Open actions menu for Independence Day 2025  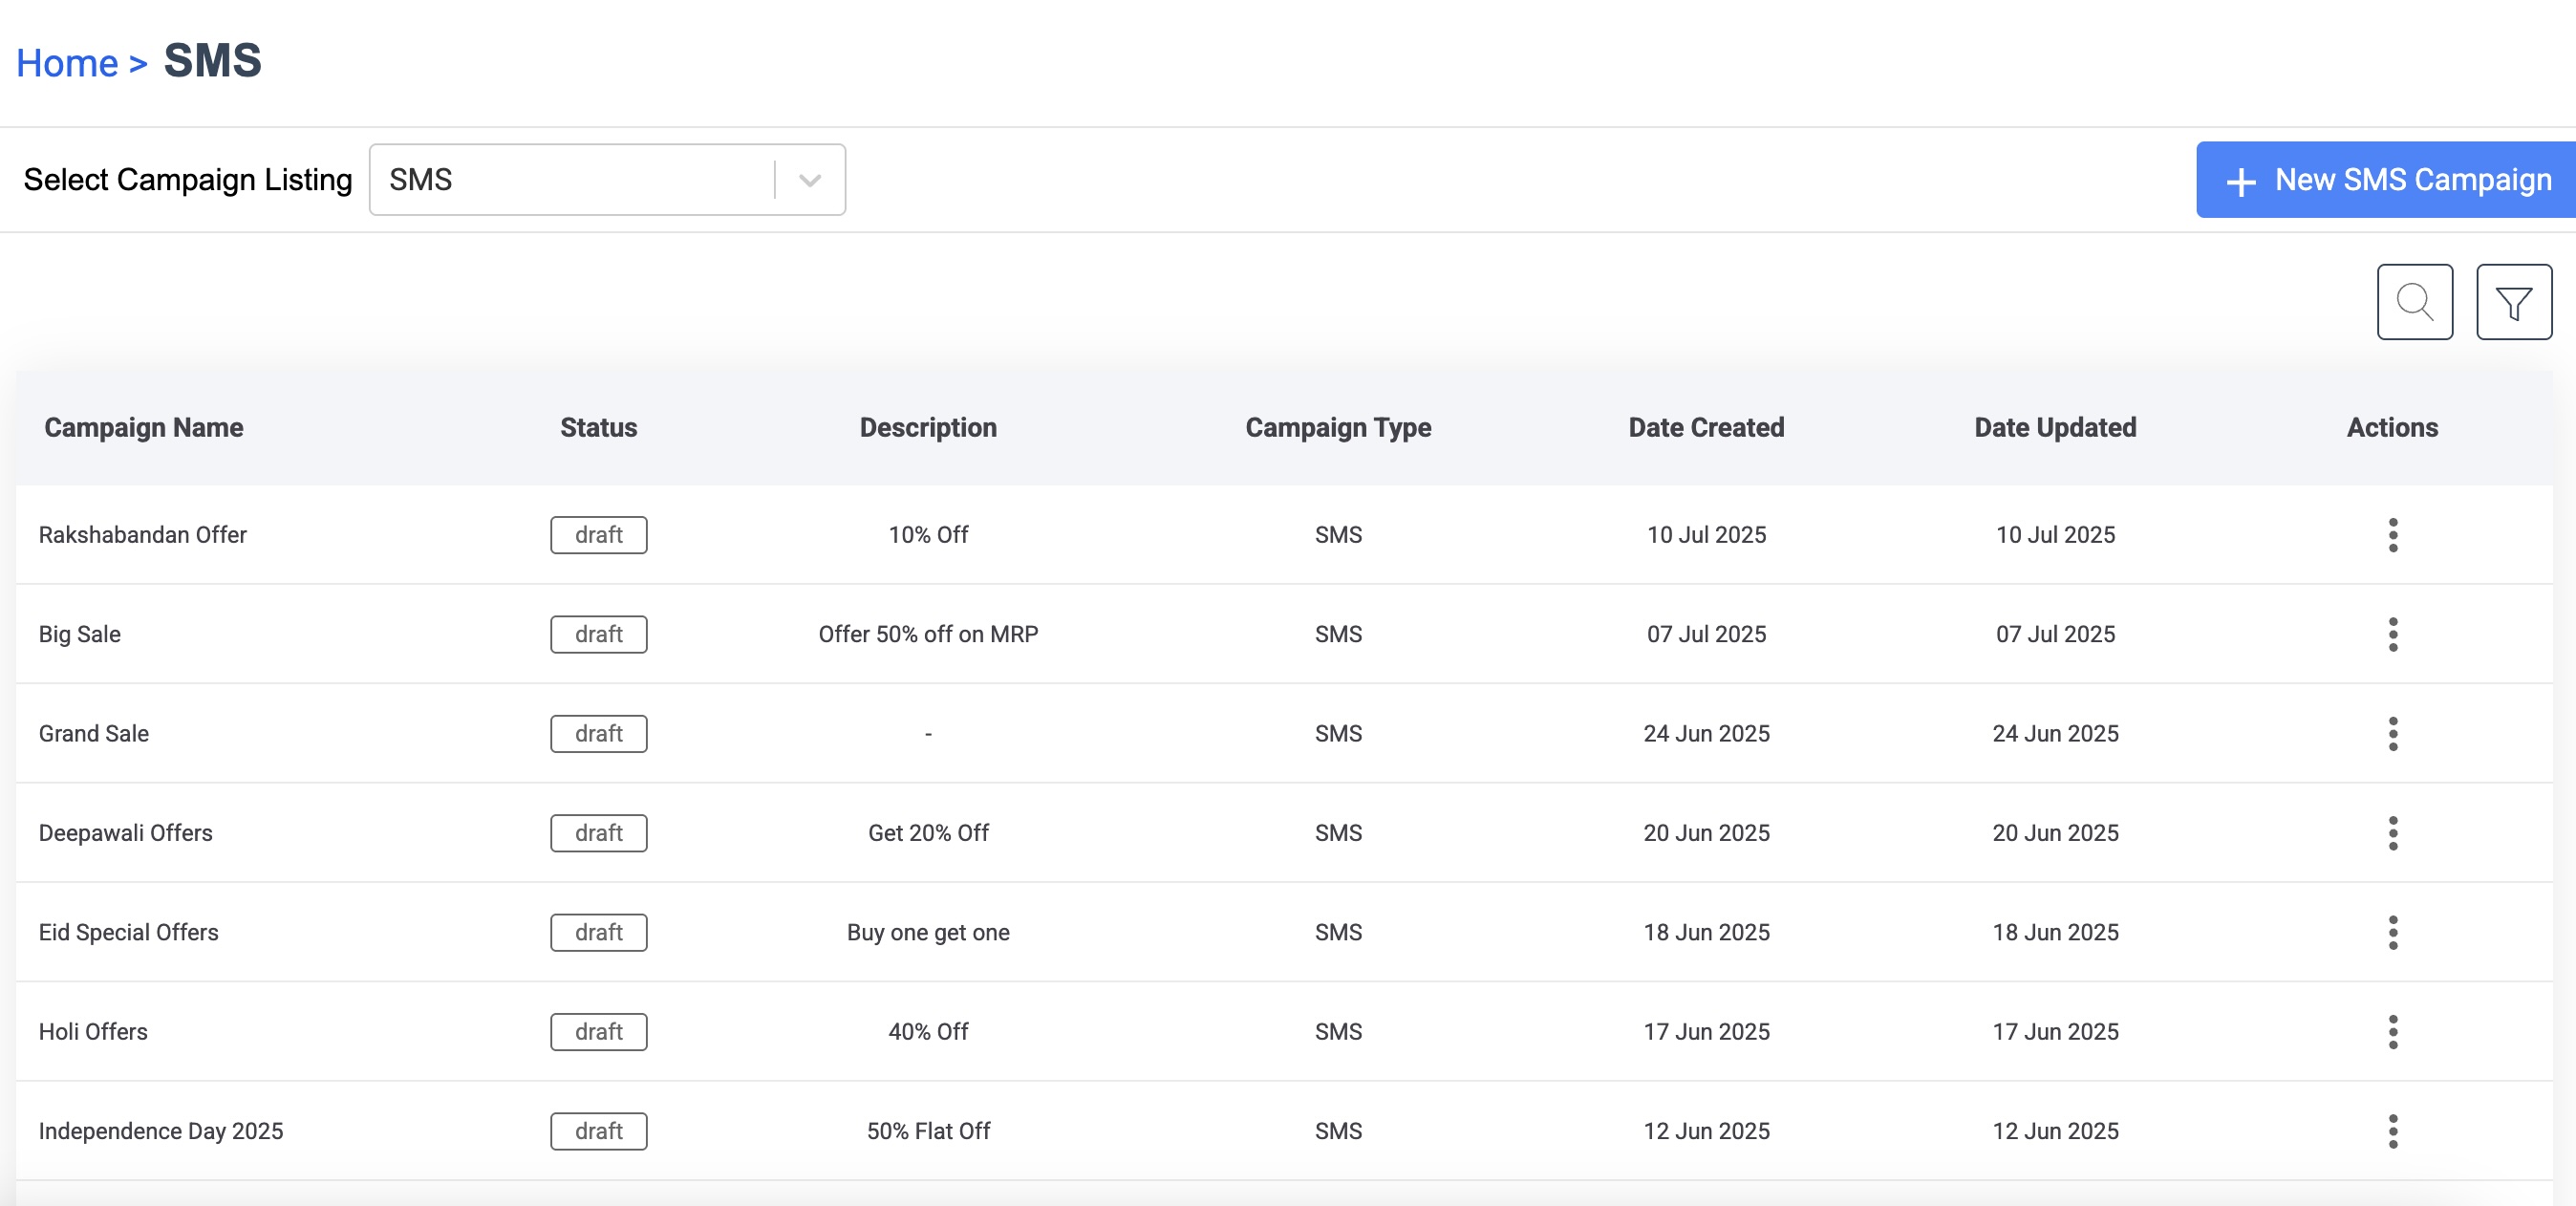2392,1131
